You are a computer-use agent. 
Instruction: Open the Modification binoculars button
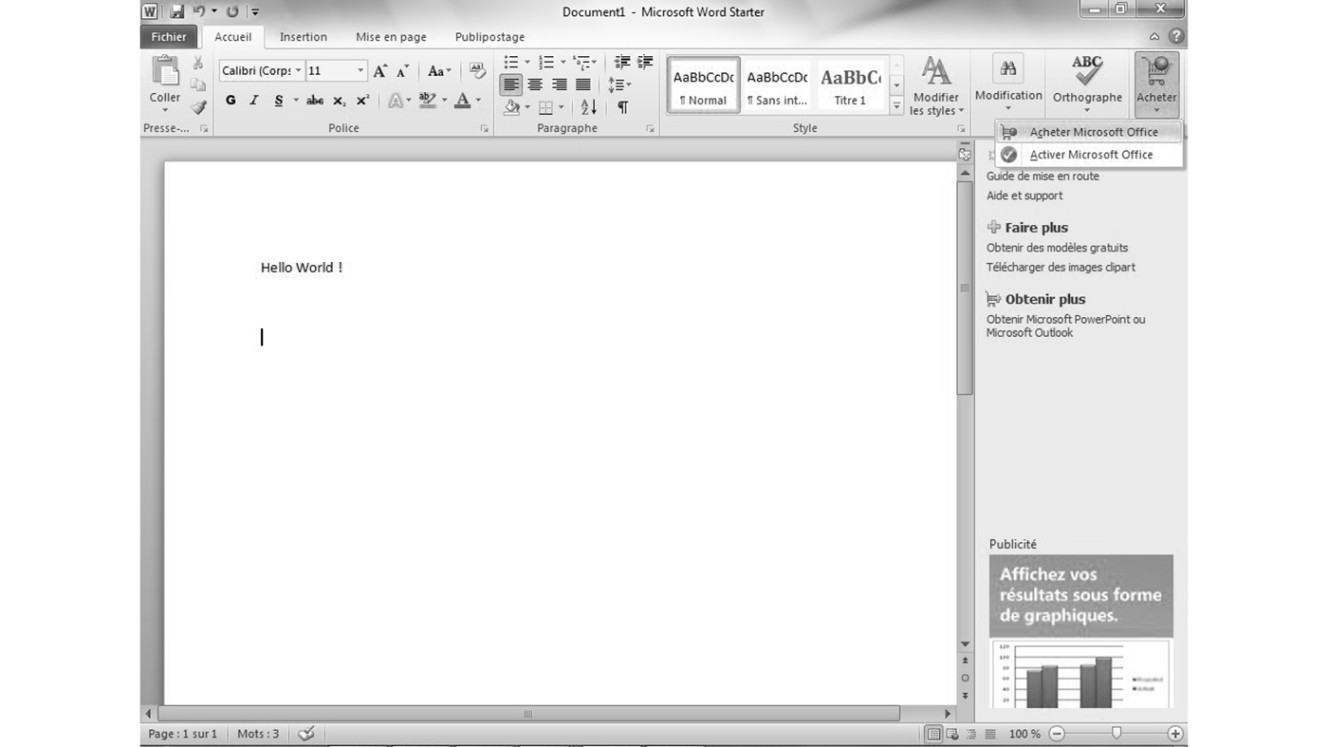pos(1008,84)
